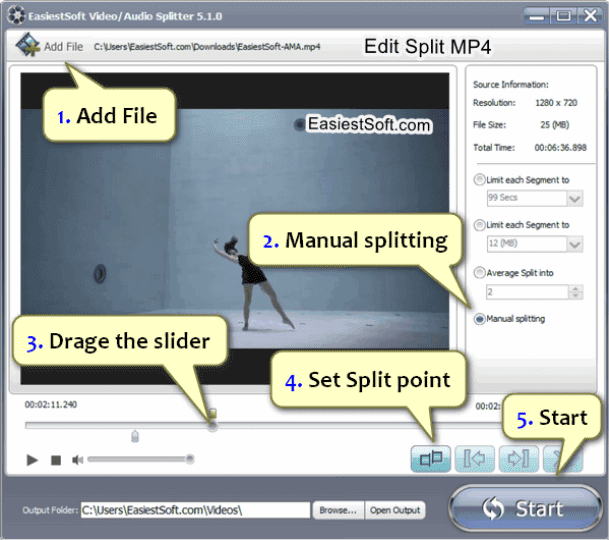Screen dimensions: 609x540
Task: Minimize the EasiestSoft window
Action: tap(536, 16)
